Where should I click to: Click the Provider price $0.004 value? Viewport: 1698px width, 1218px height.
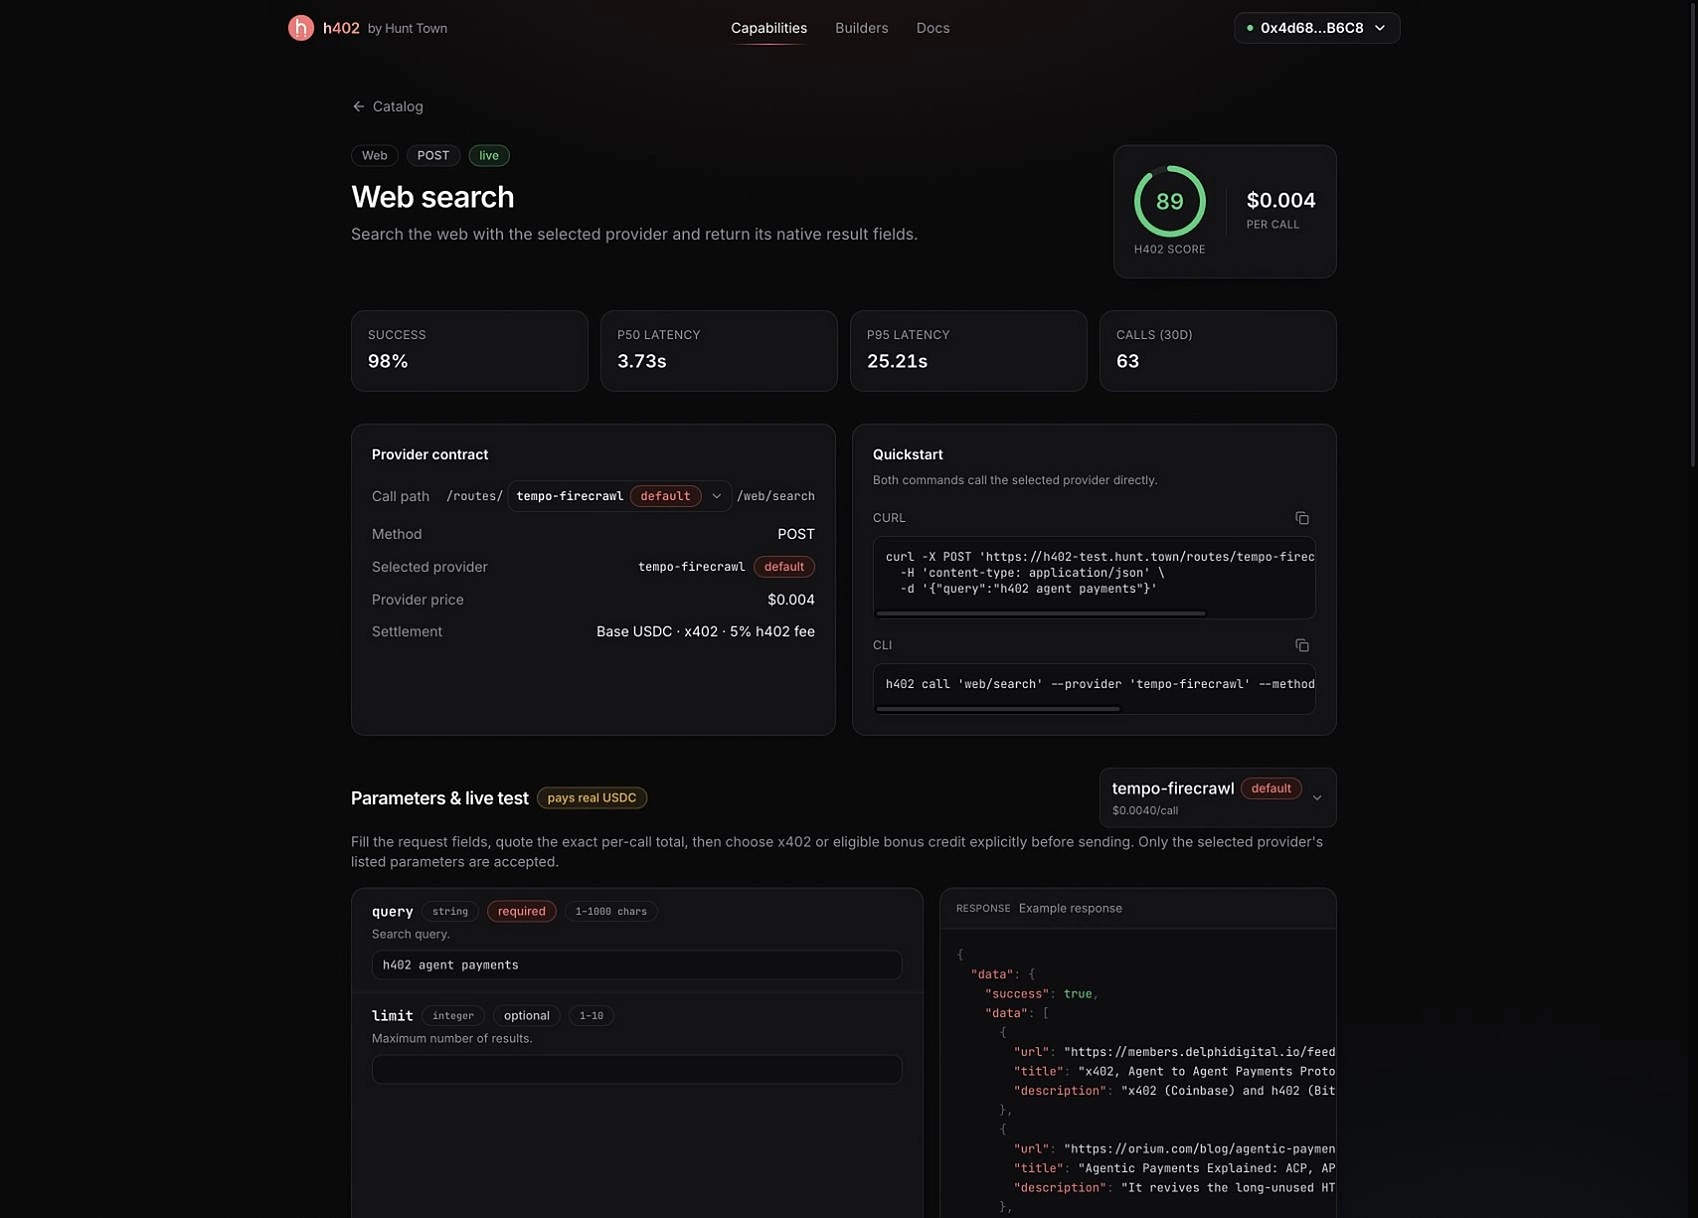791,600
